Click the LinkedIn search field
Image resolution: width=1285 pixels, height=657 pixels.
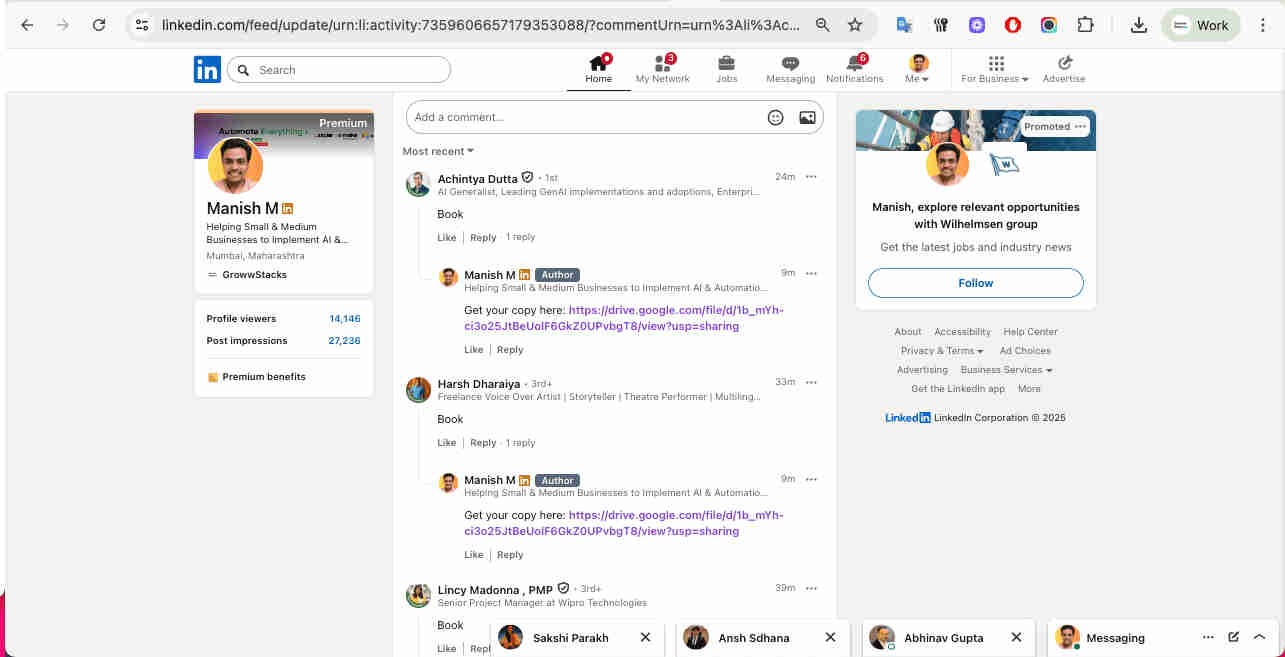click(339, 70)
